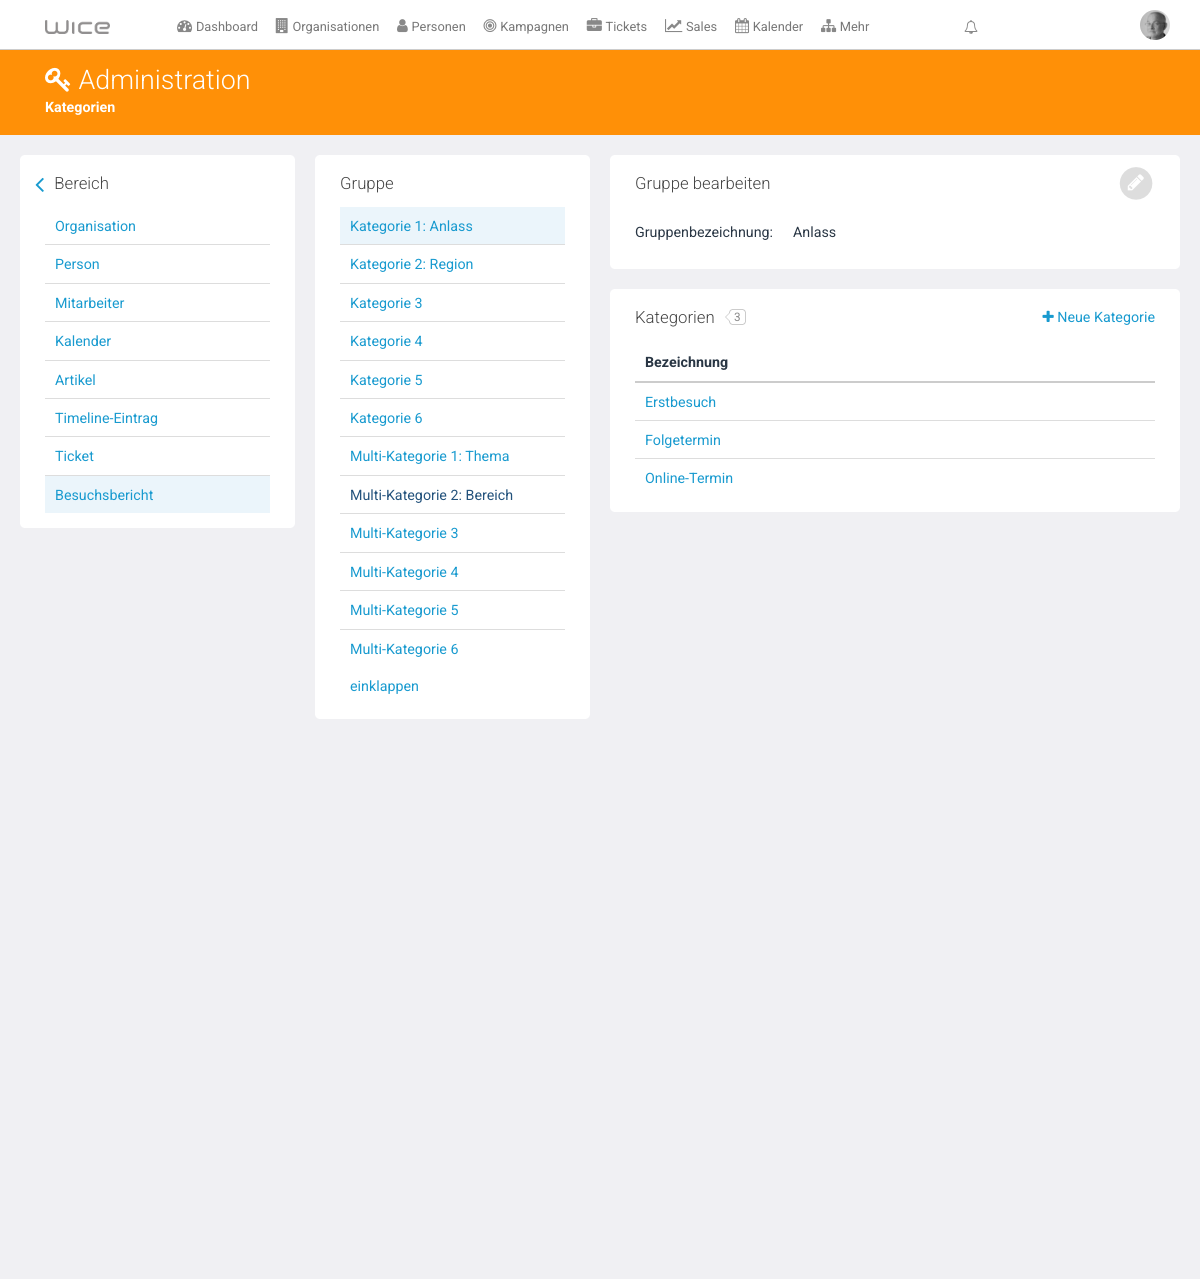The height and width of the screenshot is (1279, 1200).
Task: Select Kategorie 2: Region group
Action: coord(452,264)
